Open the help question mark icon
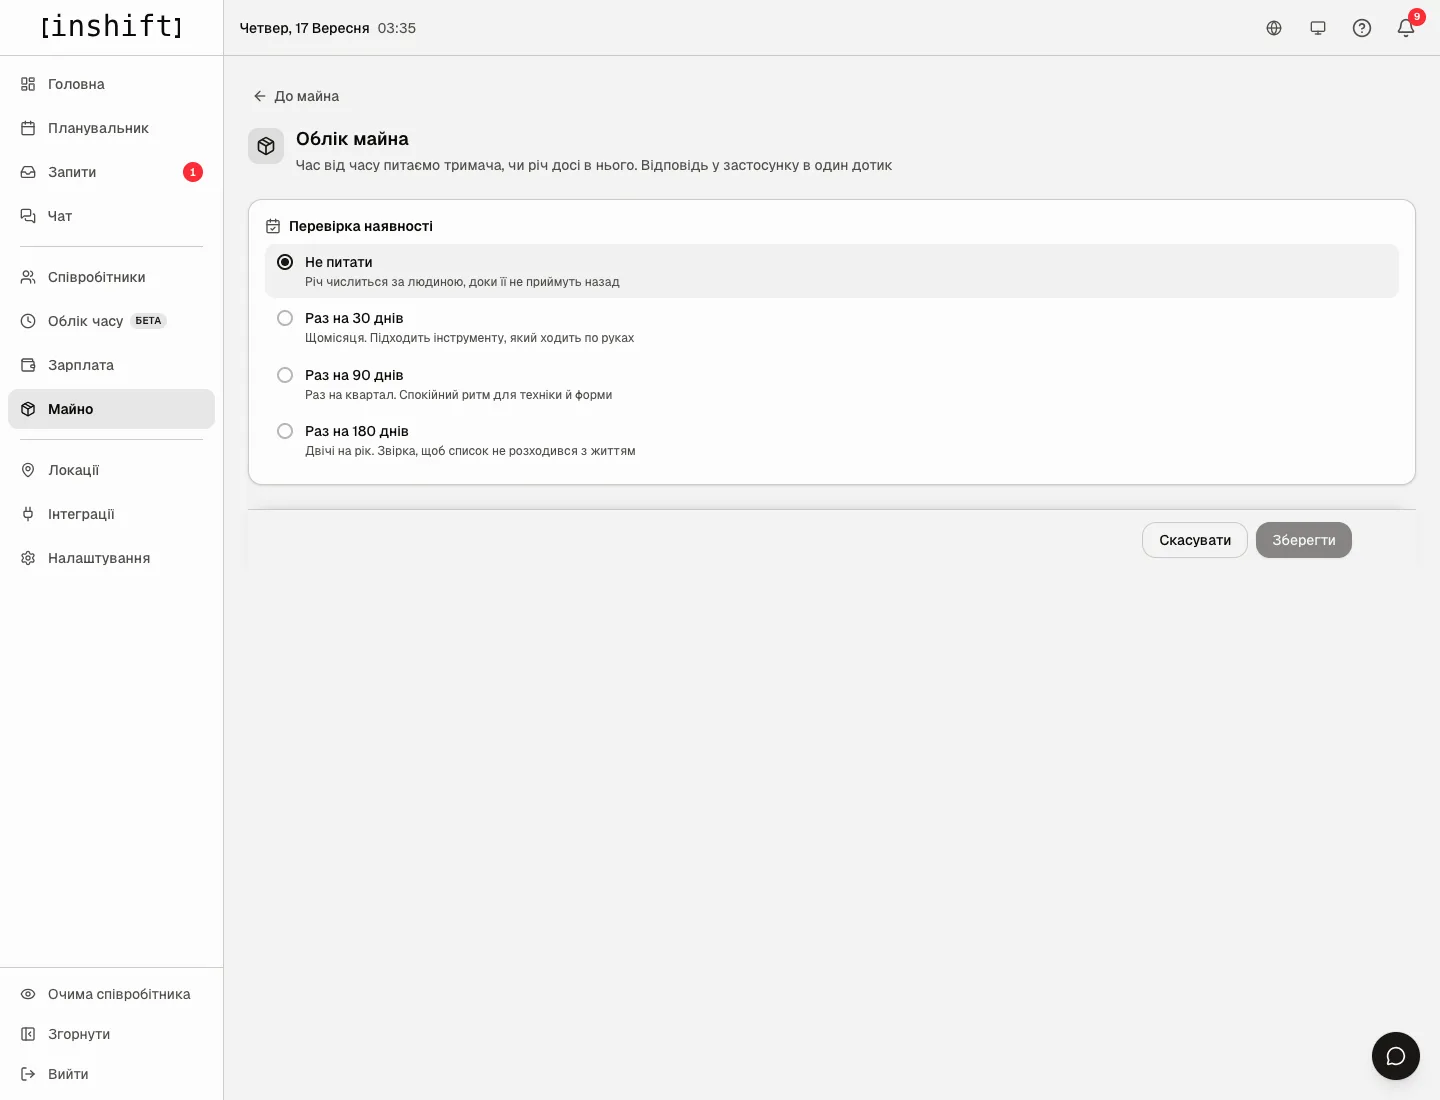 coord(1362,28)
